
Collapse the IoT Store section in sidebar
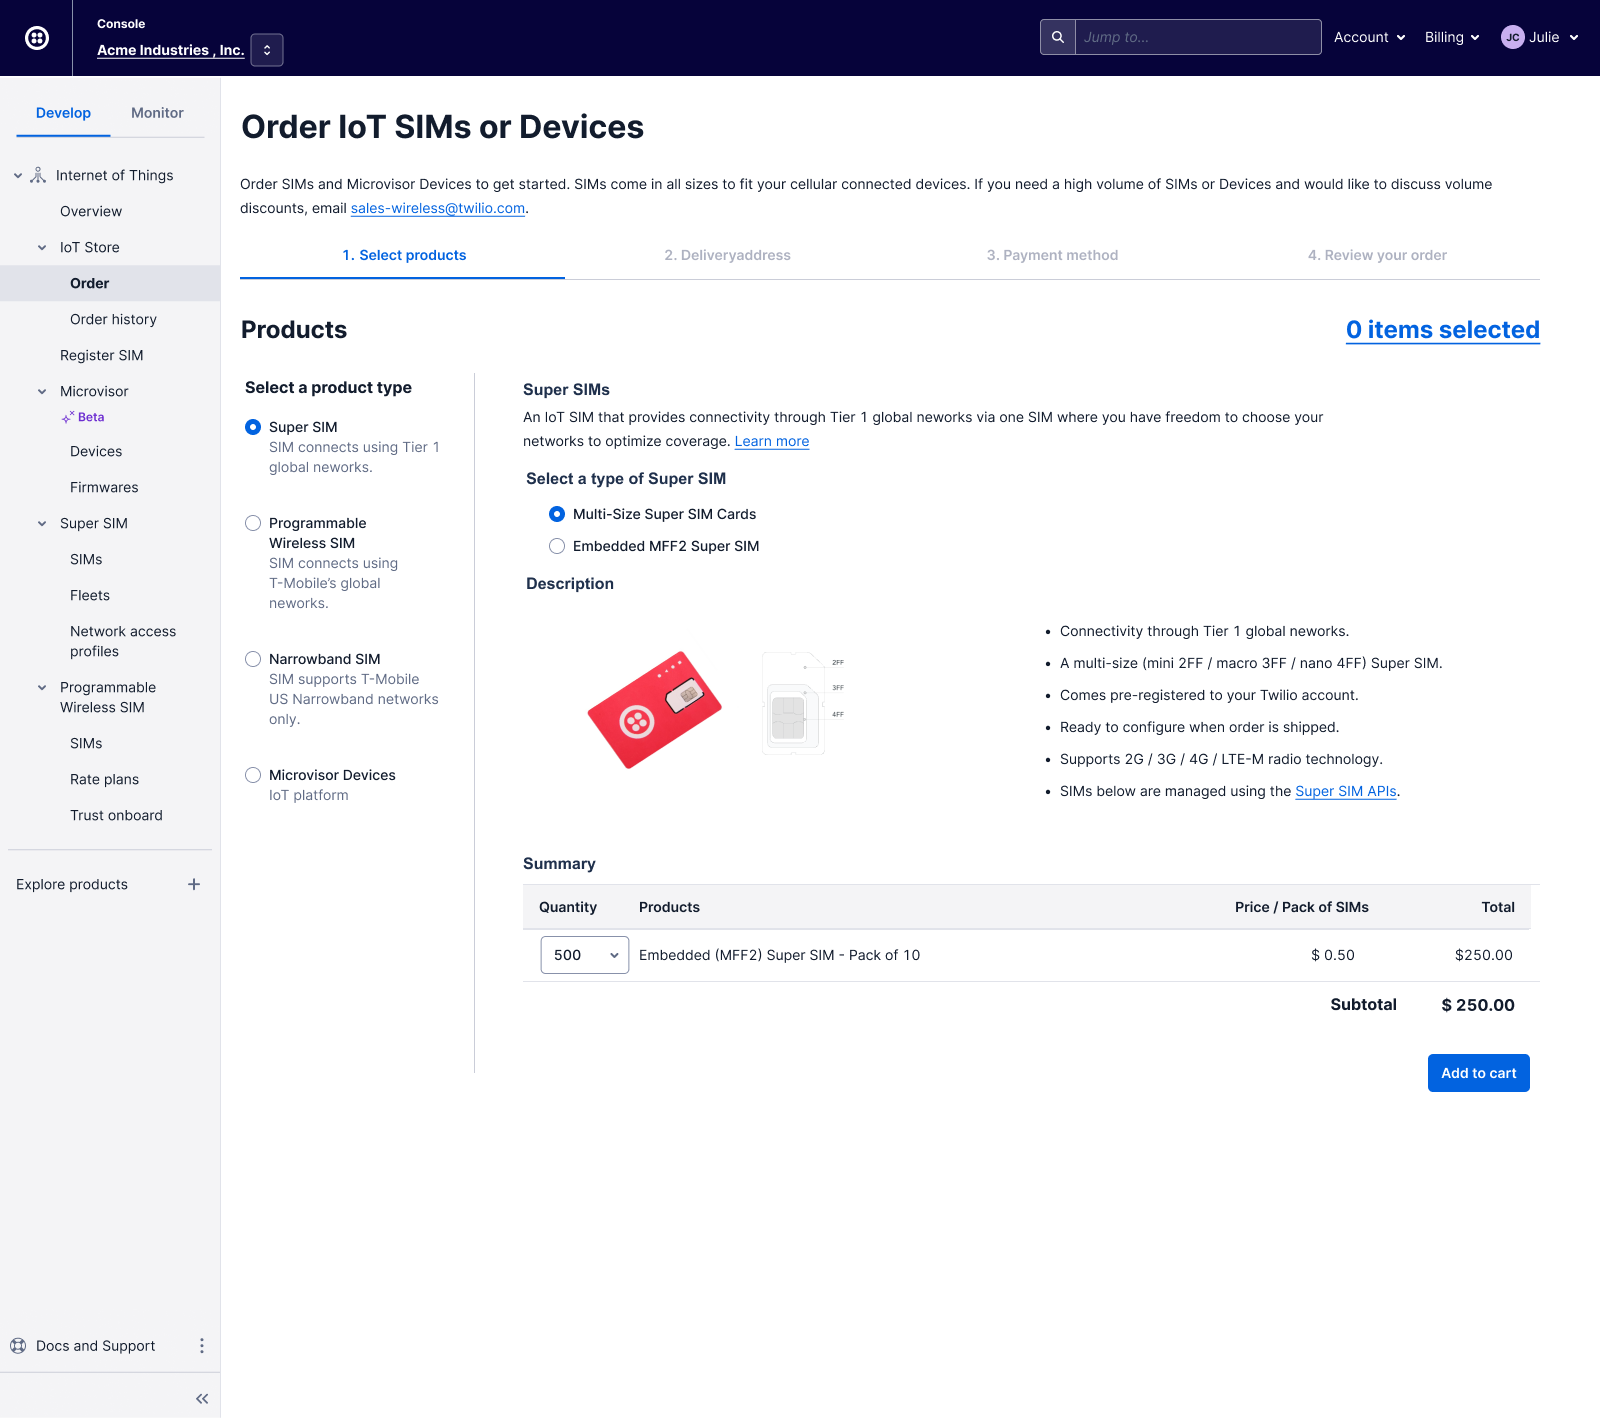pyautogui.click(x=42, y=247)
